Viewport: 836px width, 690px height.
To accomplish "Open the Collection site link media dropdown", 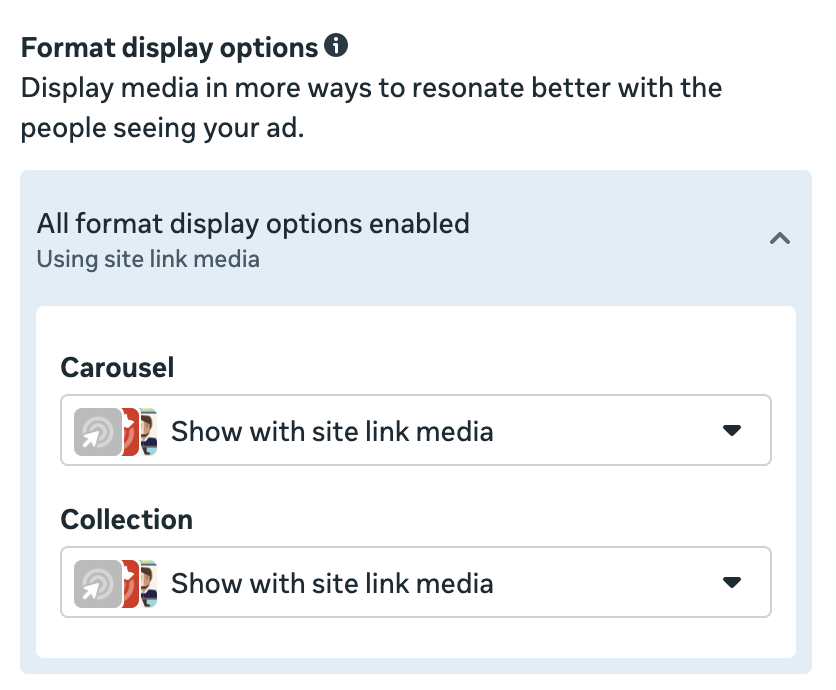I will (x=416, y=583).
